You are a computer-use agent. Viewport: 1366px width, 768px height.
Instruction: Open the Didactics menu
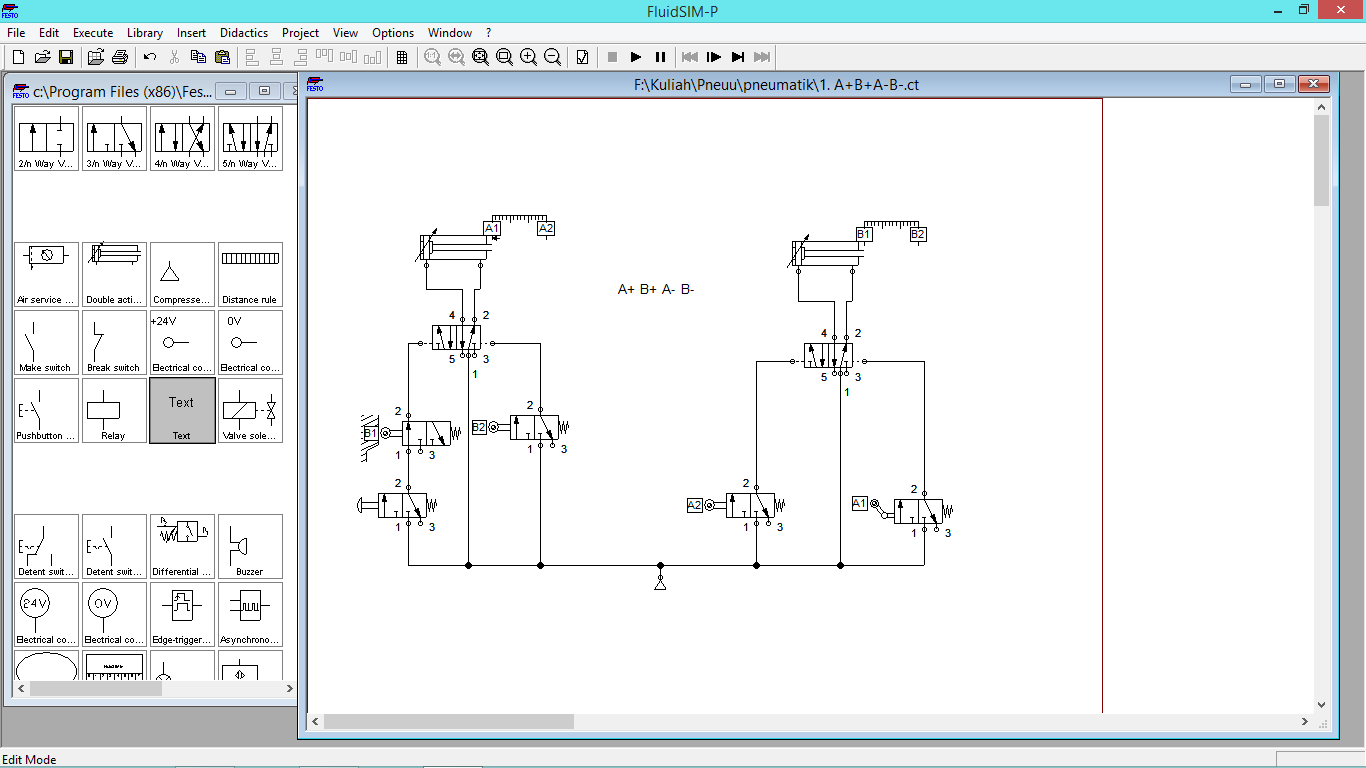pos(243,32)
